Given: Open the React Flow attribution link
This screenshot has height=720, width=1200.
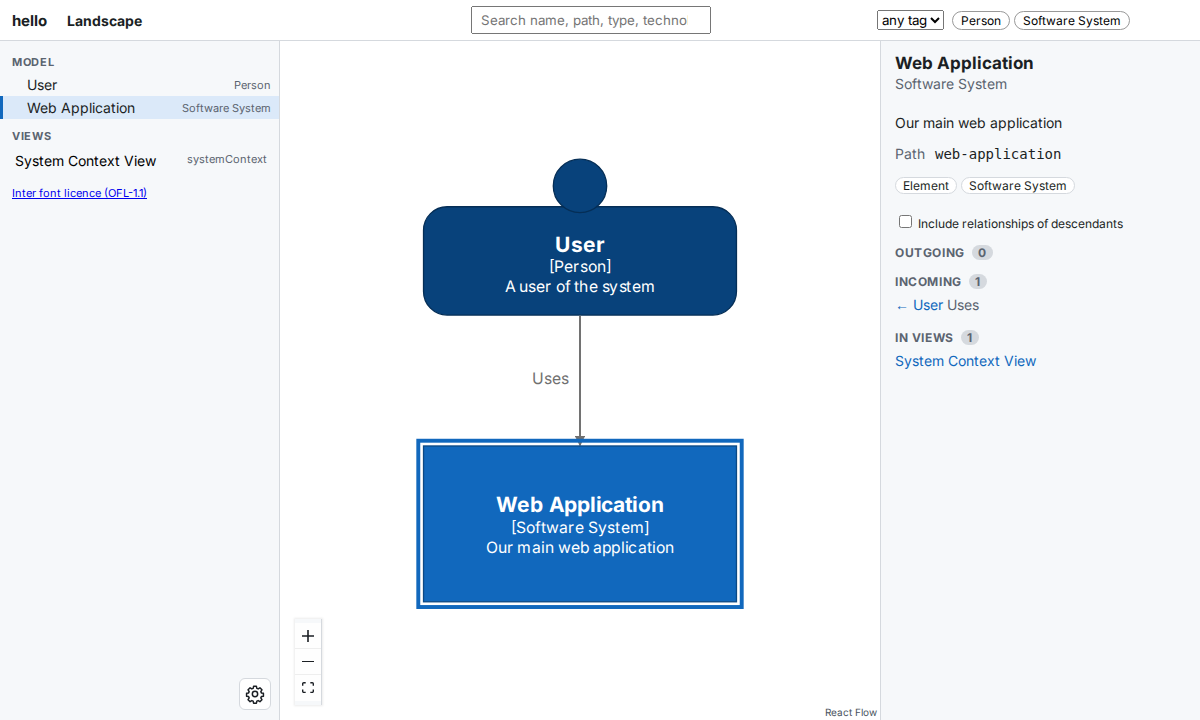Looking at the screenshot, I should (x=851, y=712).
